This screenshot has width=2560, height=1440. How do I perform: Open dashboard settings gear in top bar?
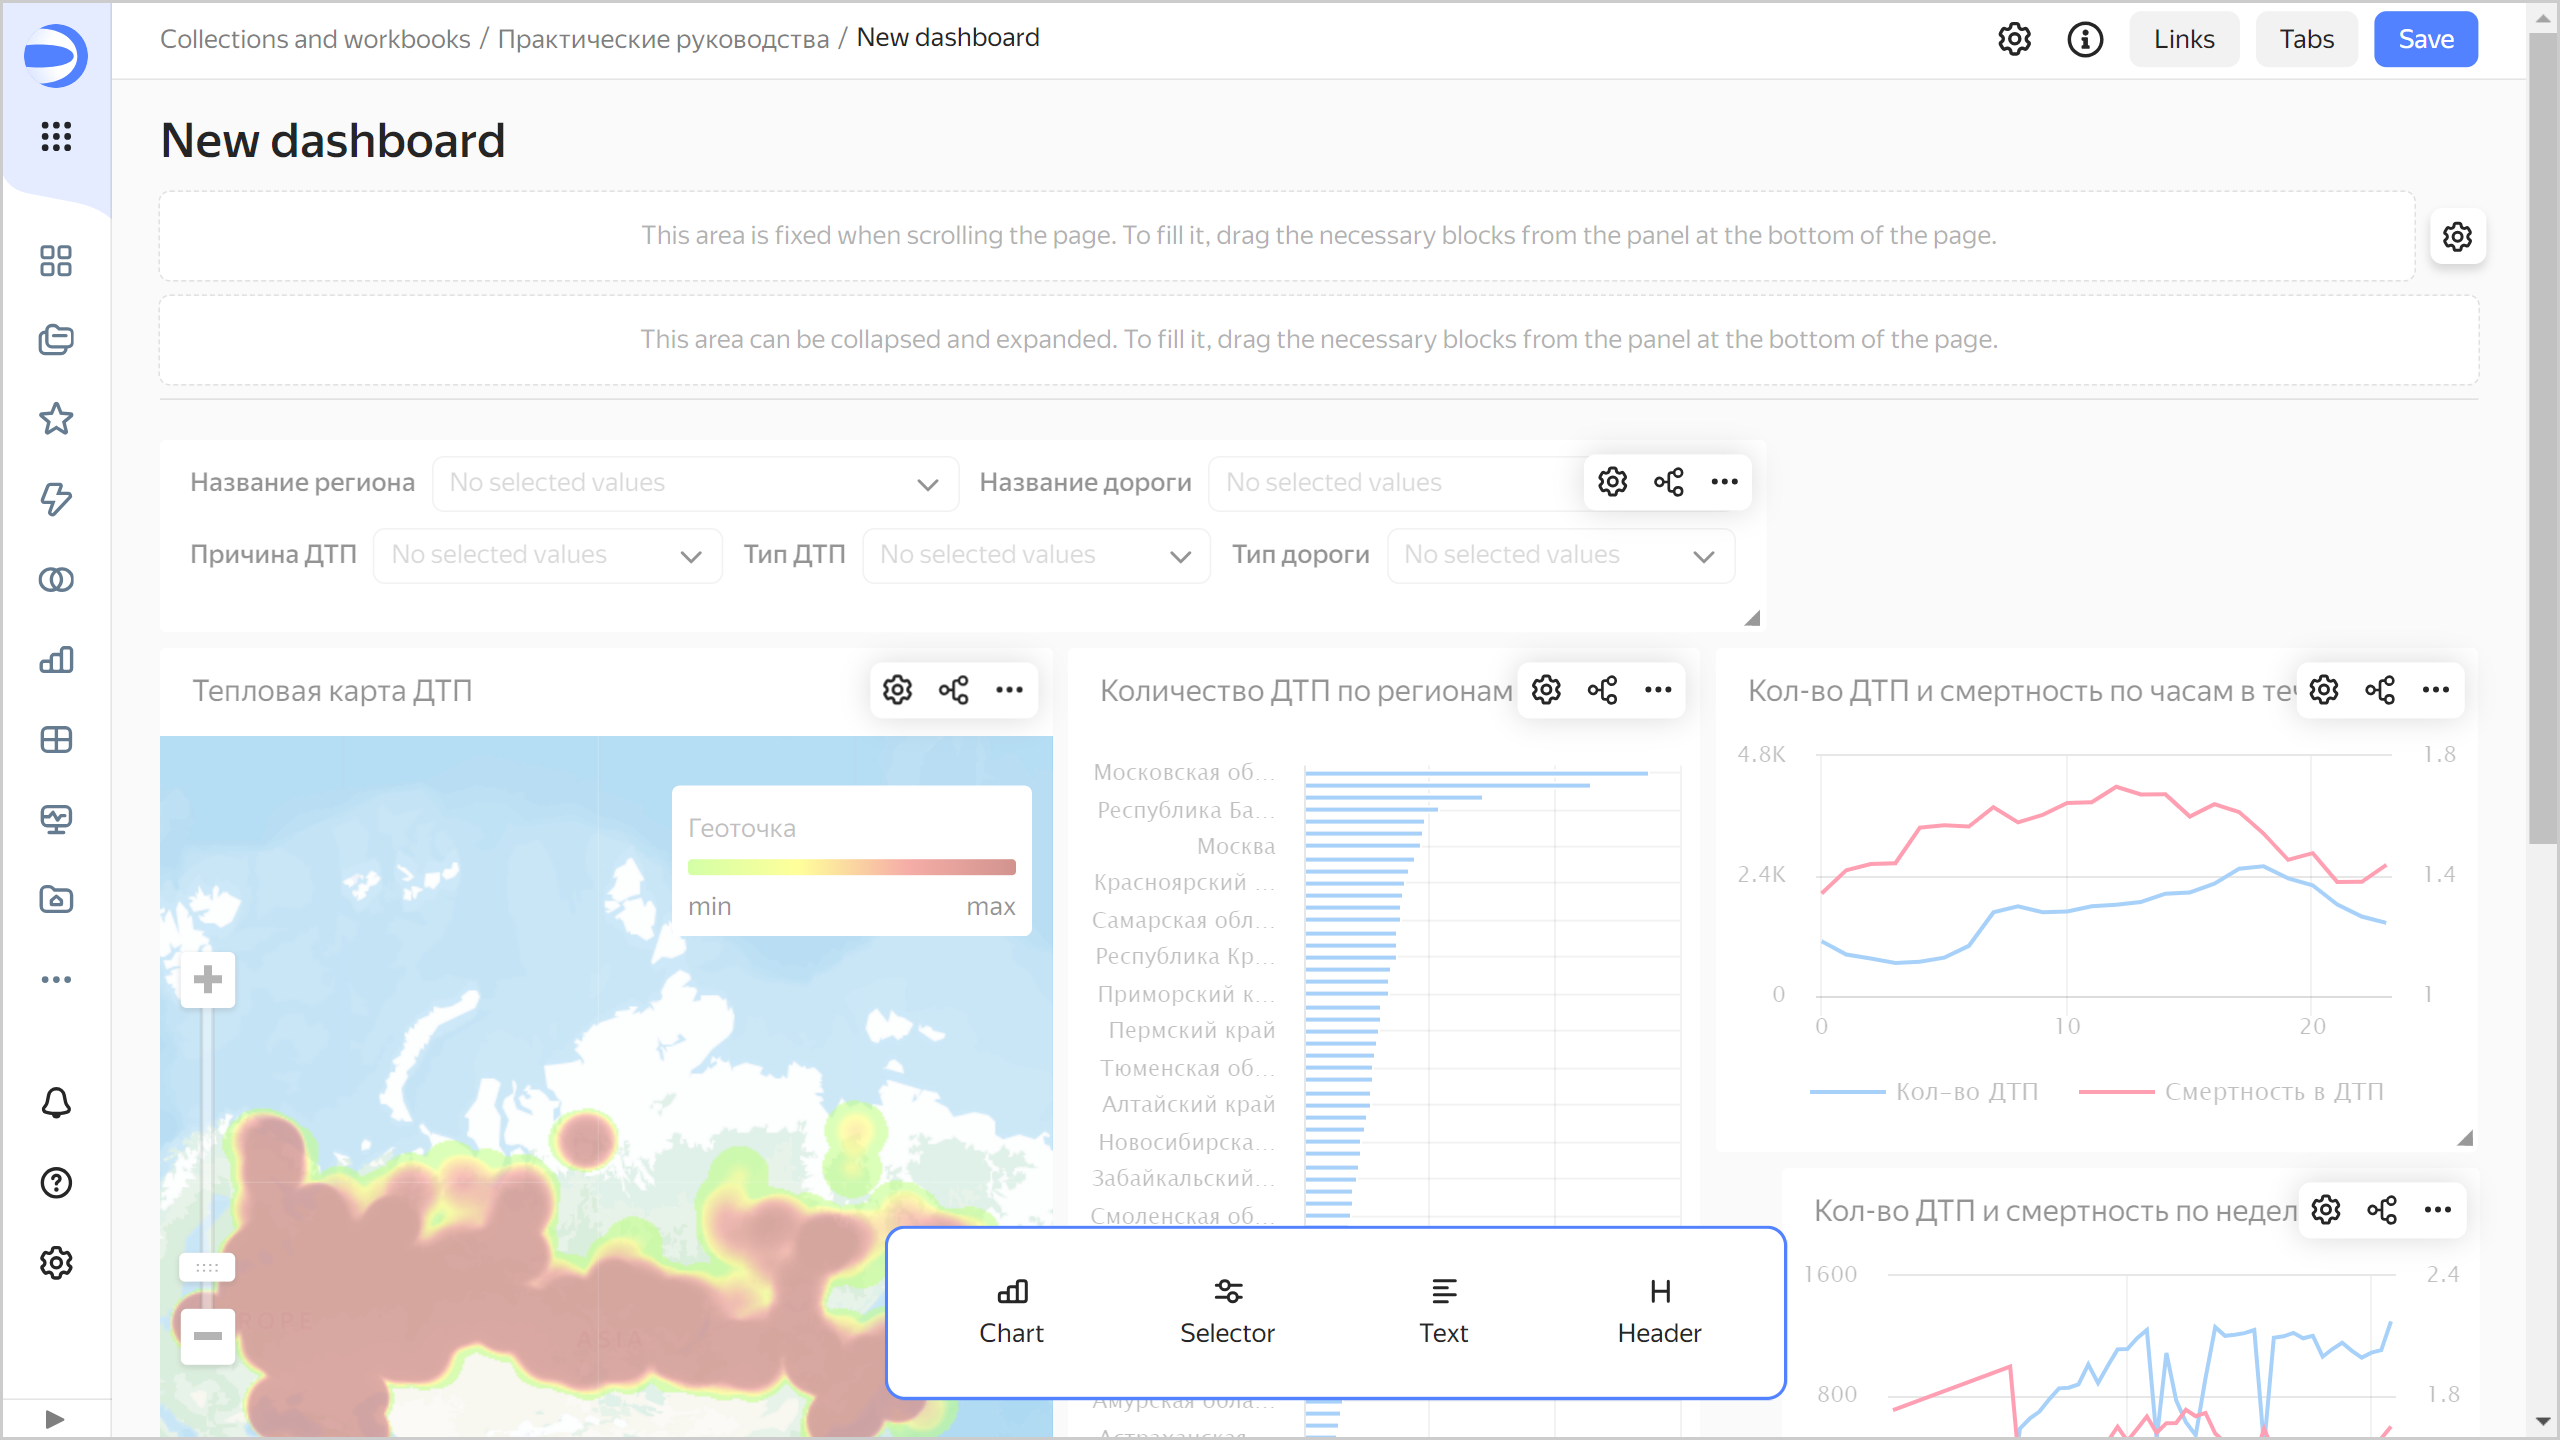click(2014, 39)
